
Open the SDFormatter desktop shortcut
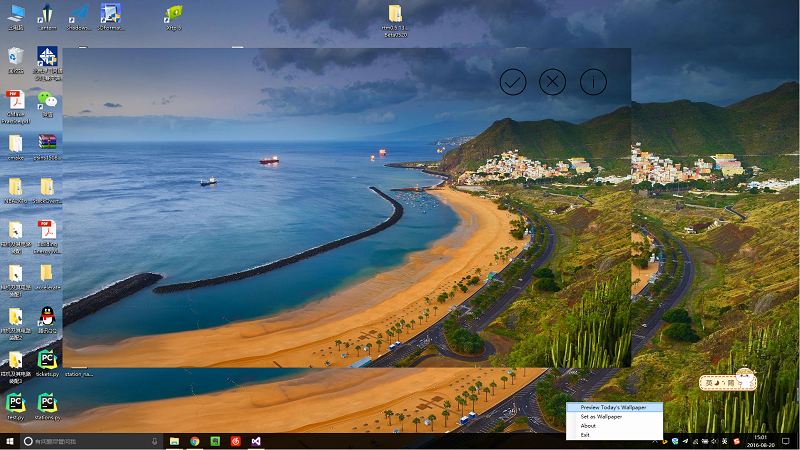(110, 17)
